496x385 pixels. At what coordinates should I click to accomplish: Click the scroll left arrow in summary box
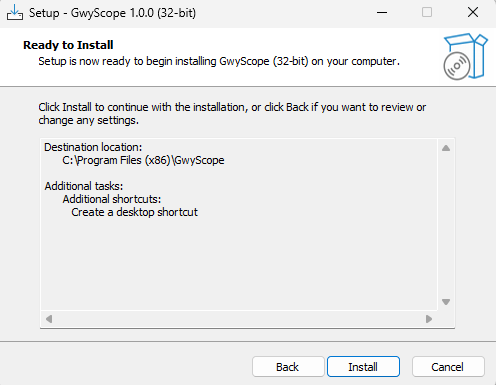coord(49,319)
